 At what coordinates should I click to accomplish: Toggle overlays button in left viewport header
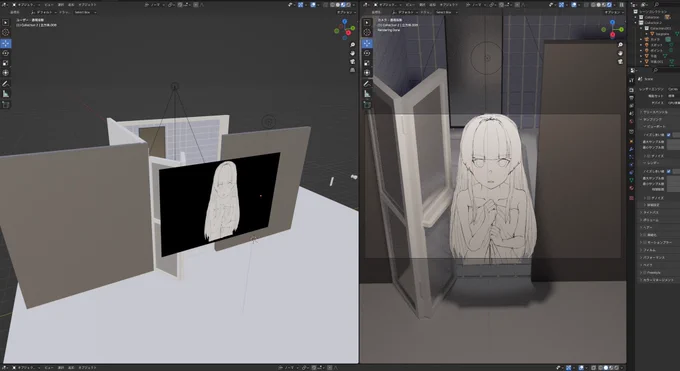click(314, 5)
